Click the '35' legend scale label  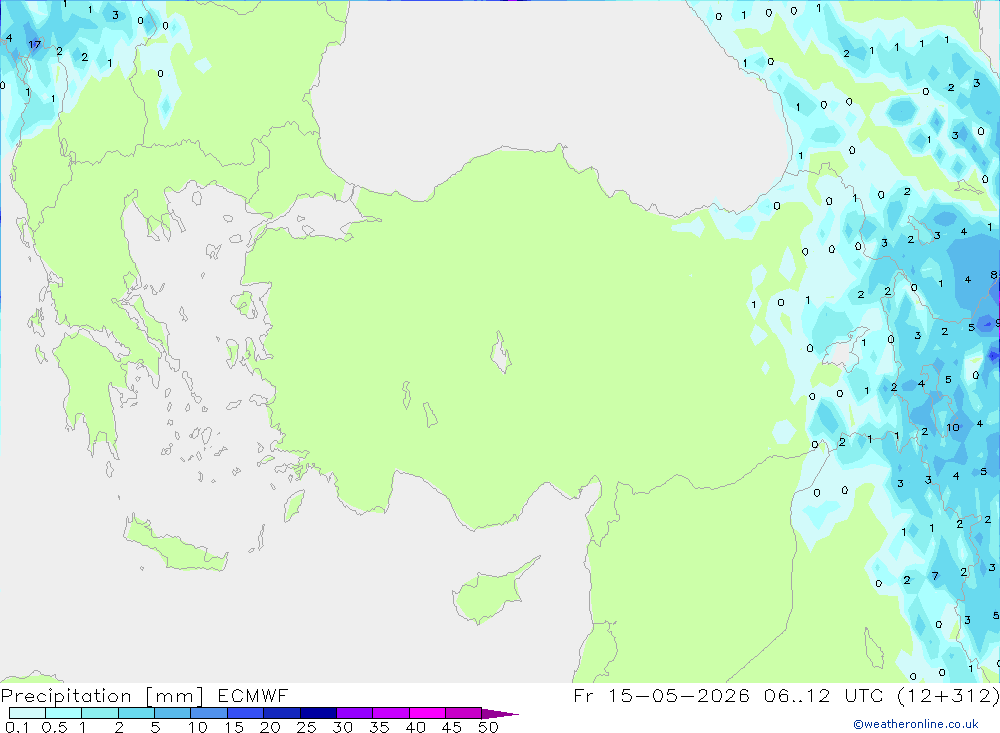tap(379, 727)
